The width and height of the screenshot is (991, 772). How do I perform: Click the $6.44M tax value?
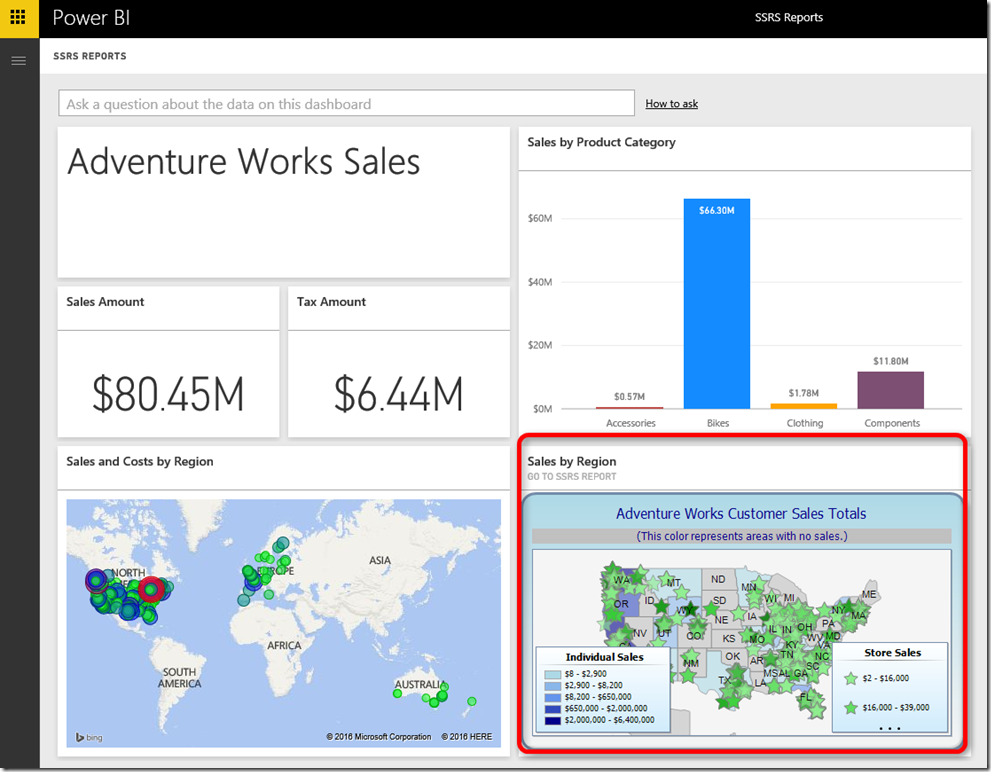(398, 394)
